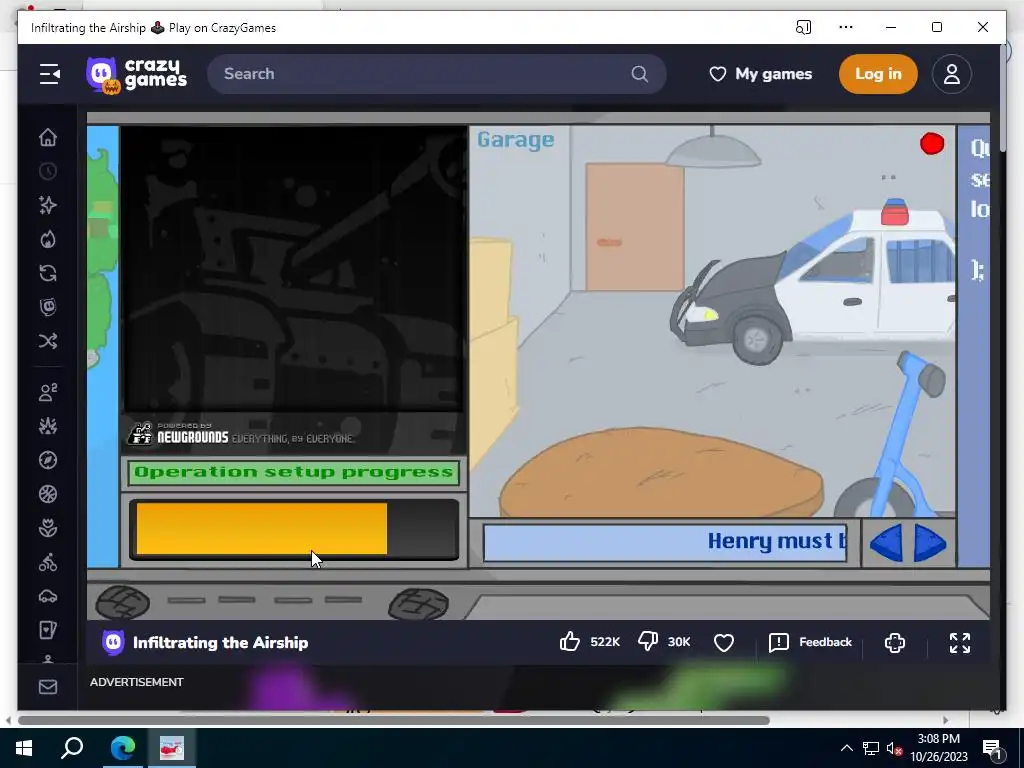Open the CrazyGames logo home link
Viewport: 1024px width, 768px height.
coord(136,74)
